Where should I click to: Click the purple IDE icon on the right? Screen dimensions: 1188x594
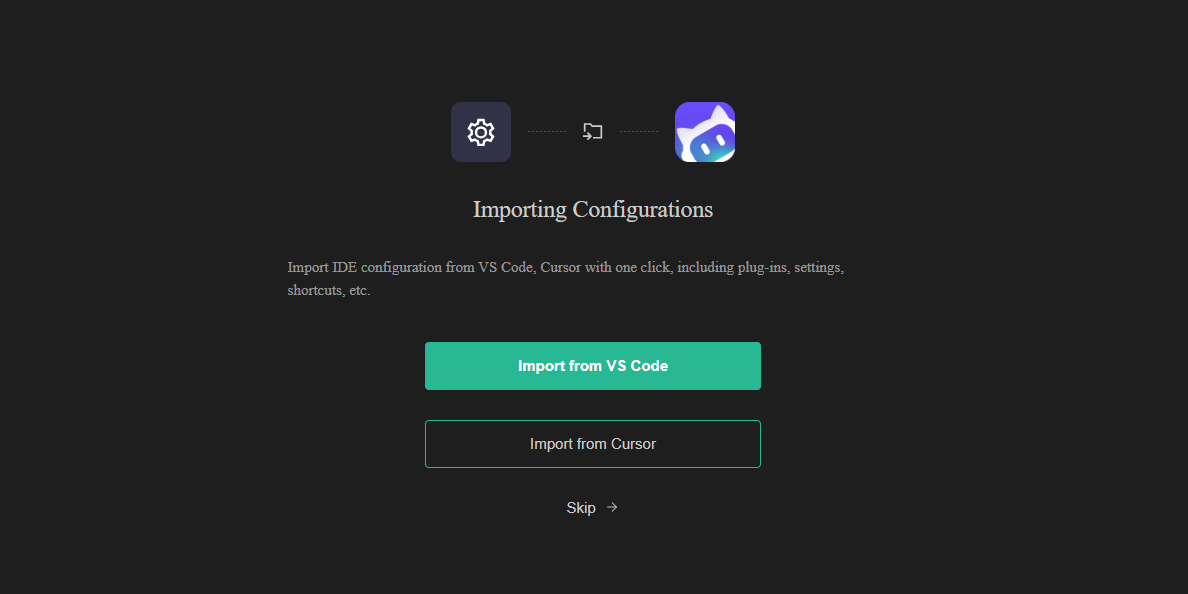pyautogui.click(x=705, y=131)
